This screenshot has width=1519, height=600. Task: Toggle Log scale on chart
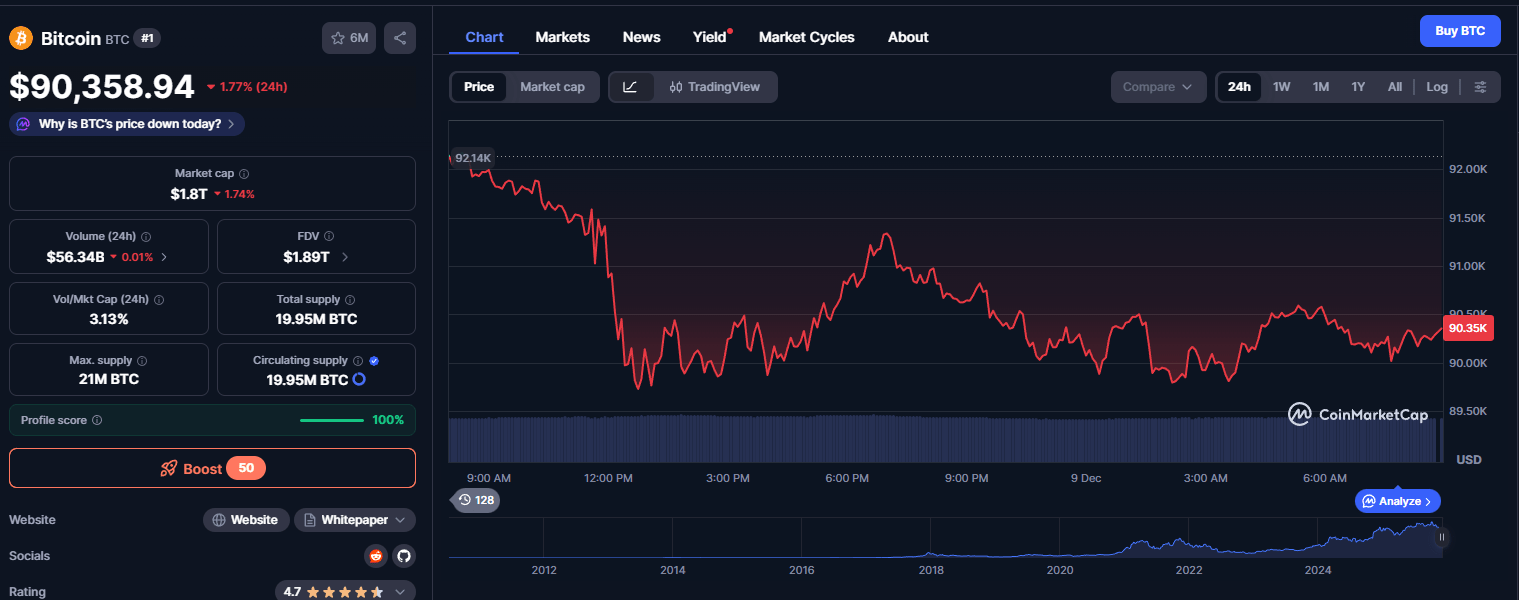(x=1437, y=87)
